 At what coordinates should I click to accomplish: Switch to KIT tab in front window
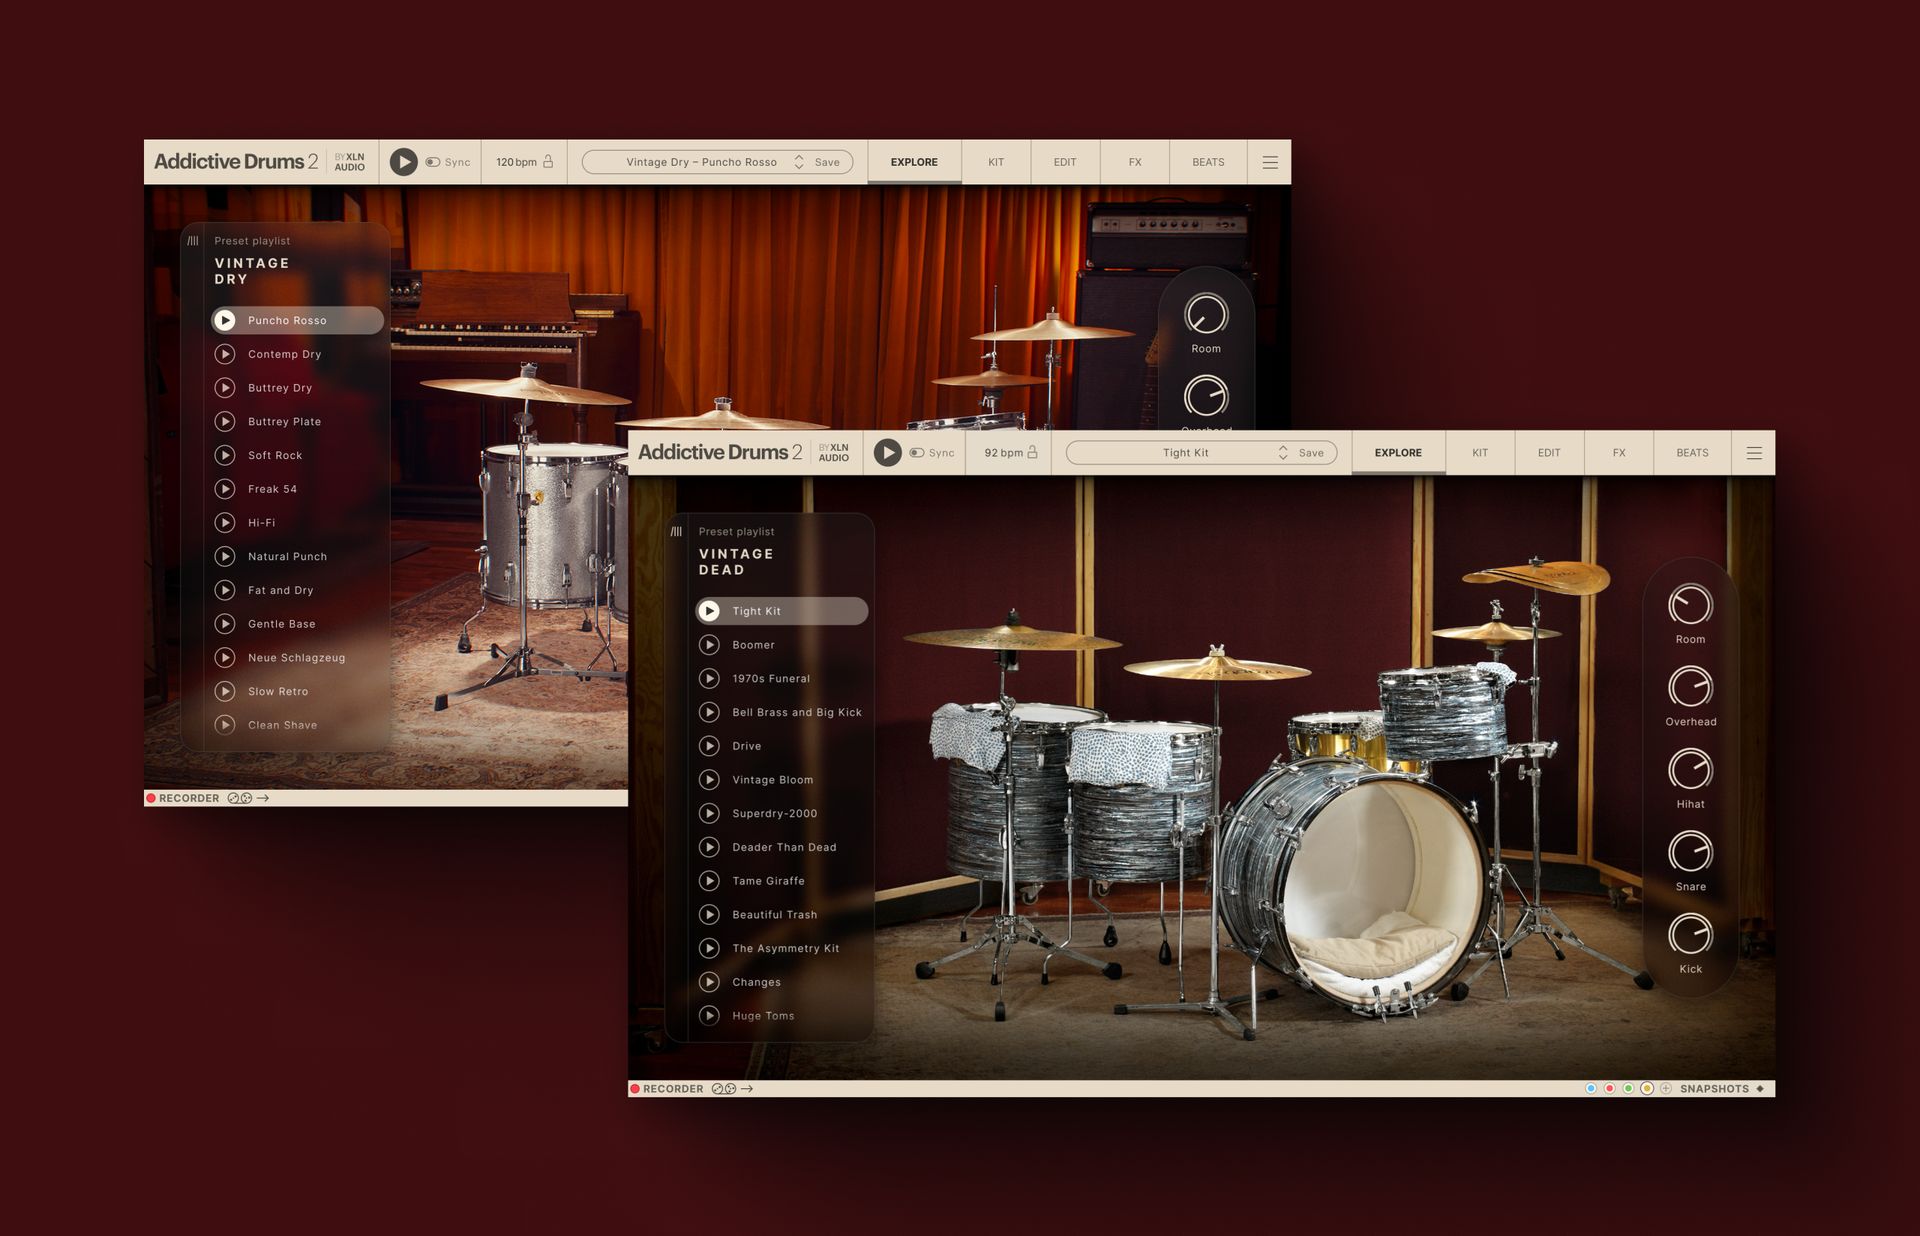(1480, 453)
